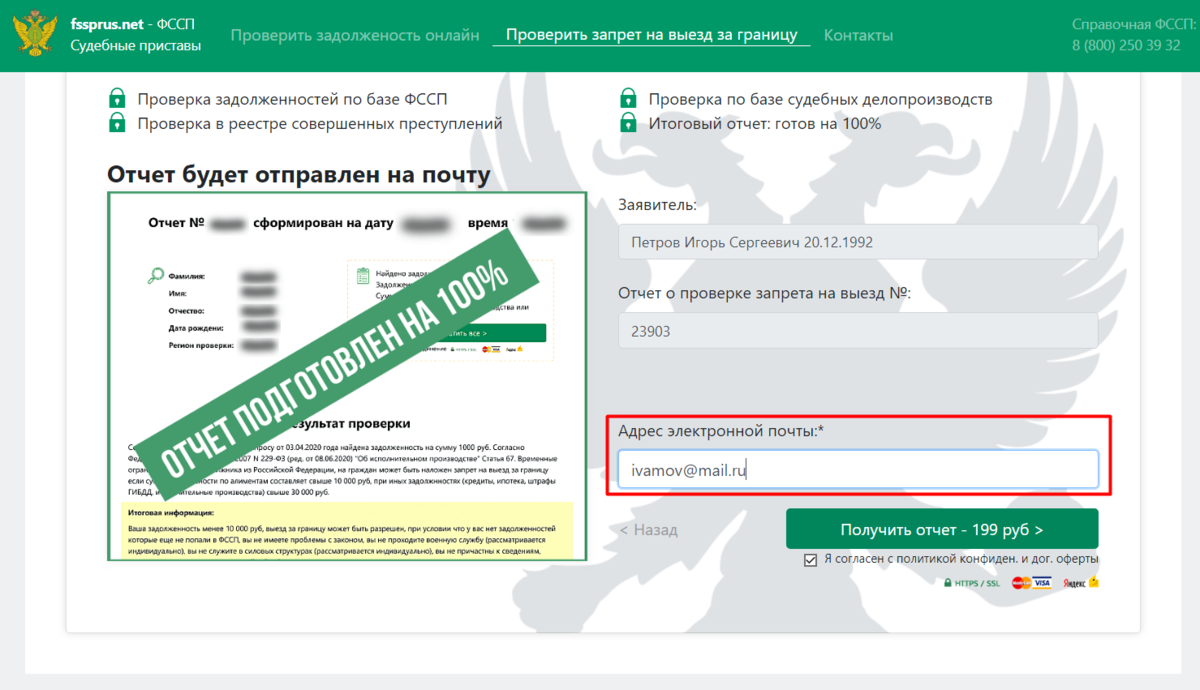Click the FSSP eagle emblem logo
The height and width of the screenshot is (690, 1200).
pyautogui.click(x=35, y=35)
